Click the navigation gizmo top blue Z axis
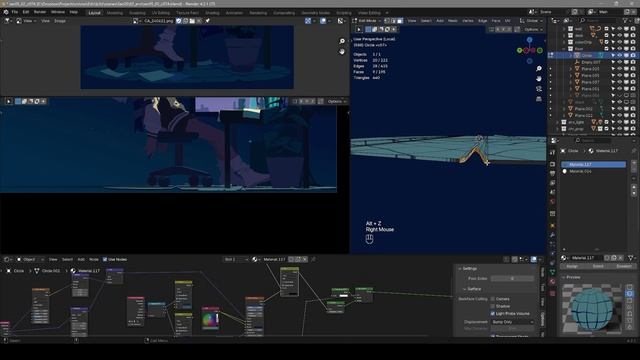The height and width of the screenshot is (360, 640). [x=529, y=40]
